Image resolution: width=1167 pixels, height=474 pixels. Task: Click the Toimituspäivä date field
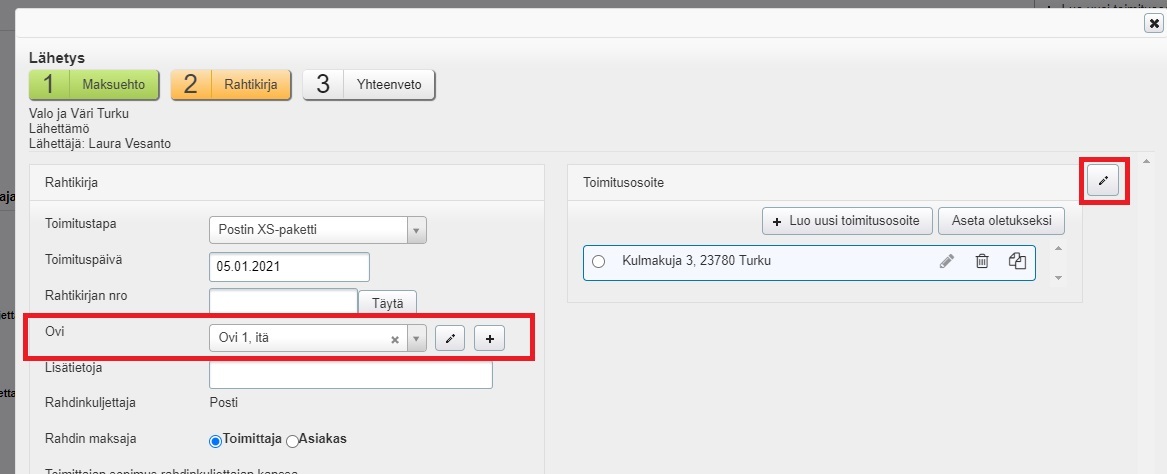pyautogui.click(x=289, y=267)
